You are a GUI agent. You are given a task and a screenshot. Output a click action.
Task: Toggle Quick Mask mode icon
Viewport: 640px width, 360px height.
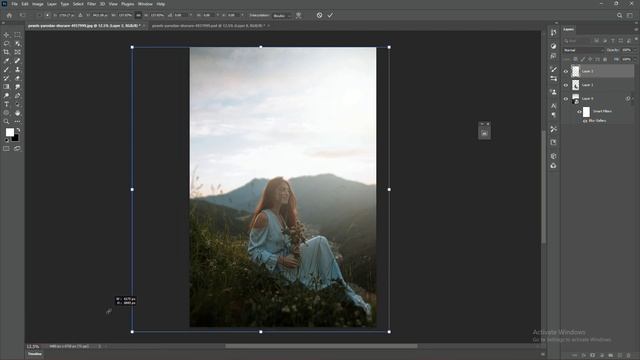click(x=6, y=149)
